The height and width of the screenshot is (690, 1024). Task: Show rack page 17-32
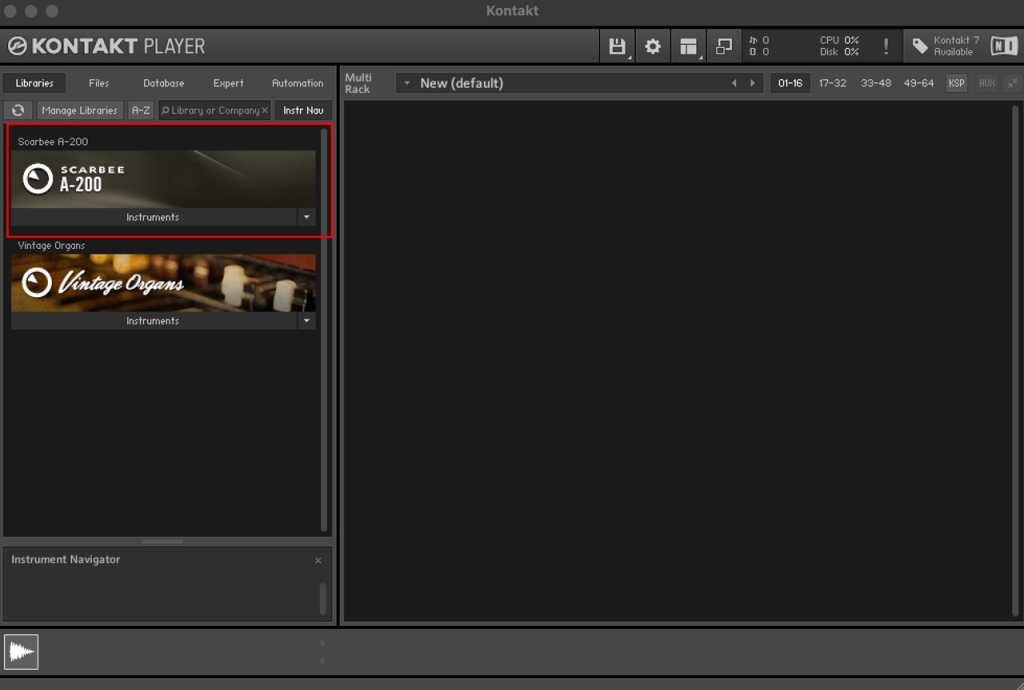click(832, 83)
